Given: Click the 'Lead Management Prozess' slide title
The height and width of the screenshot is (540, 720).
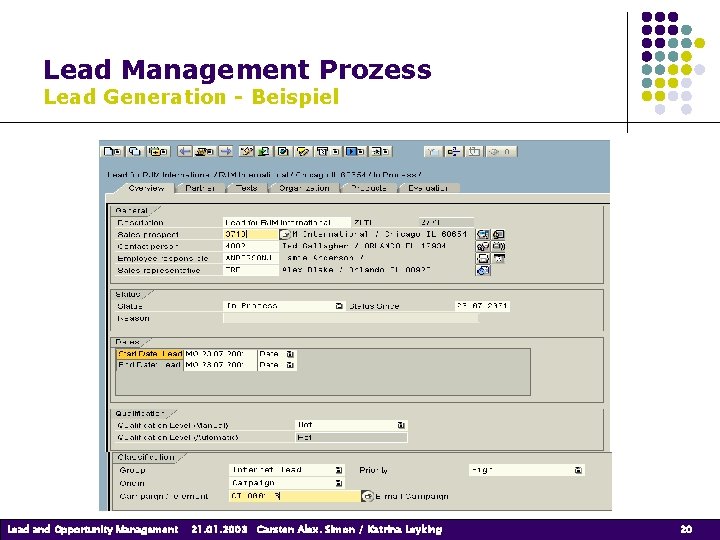Looking at the screenshot, I should 237,69.
